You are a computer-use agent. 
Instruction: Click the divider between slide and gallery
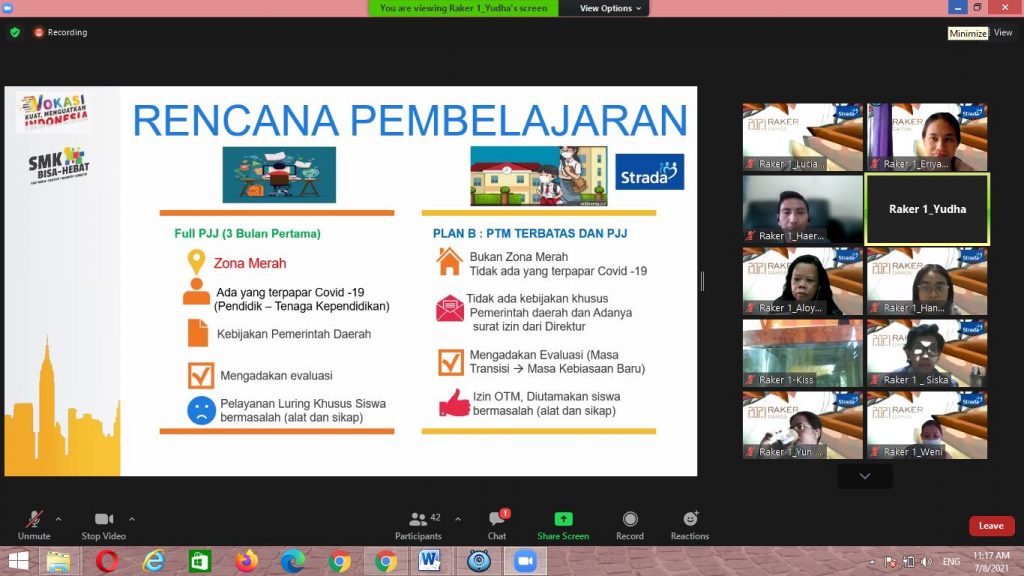pyautogui.click(x=702, y=281)
